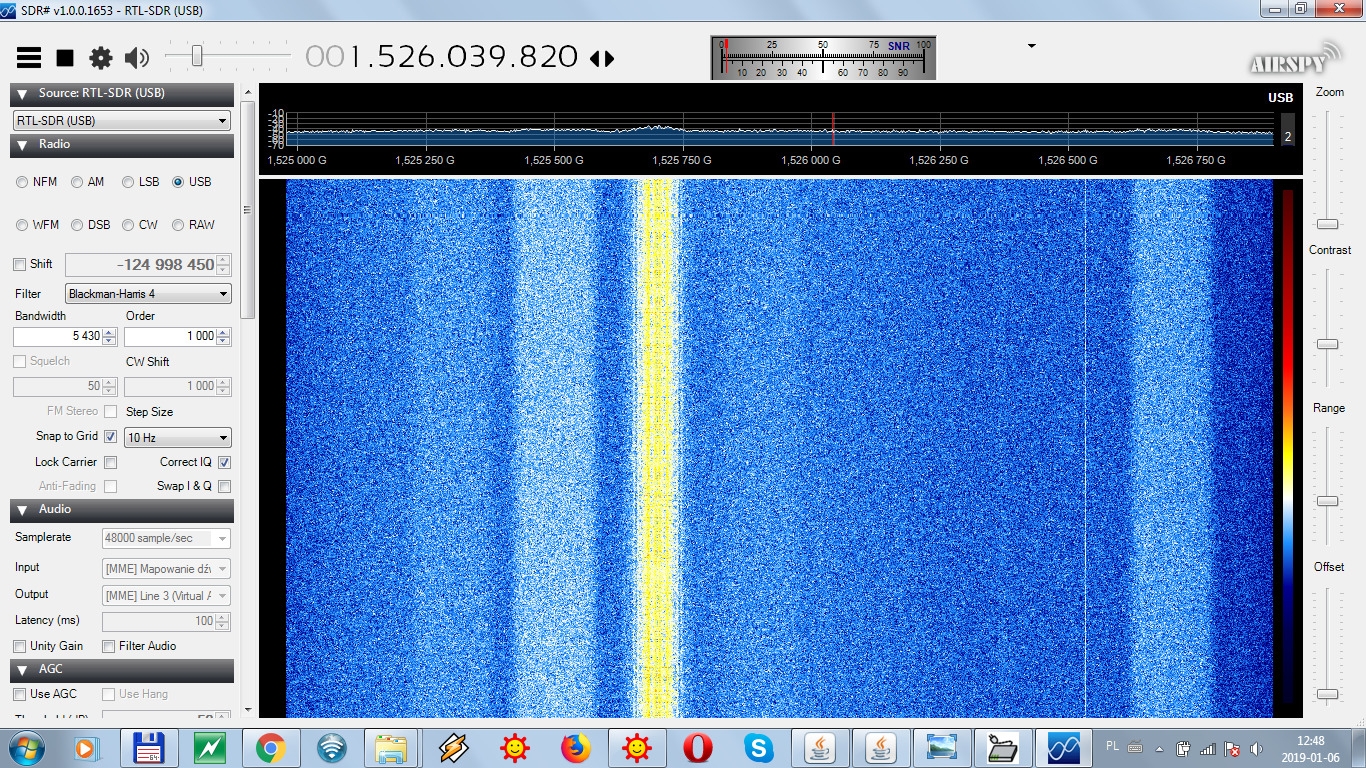Open the RTL-SDR (USB) source dropdown
The height and width of the screenshot is (768, 1366).
coord(122,120)
